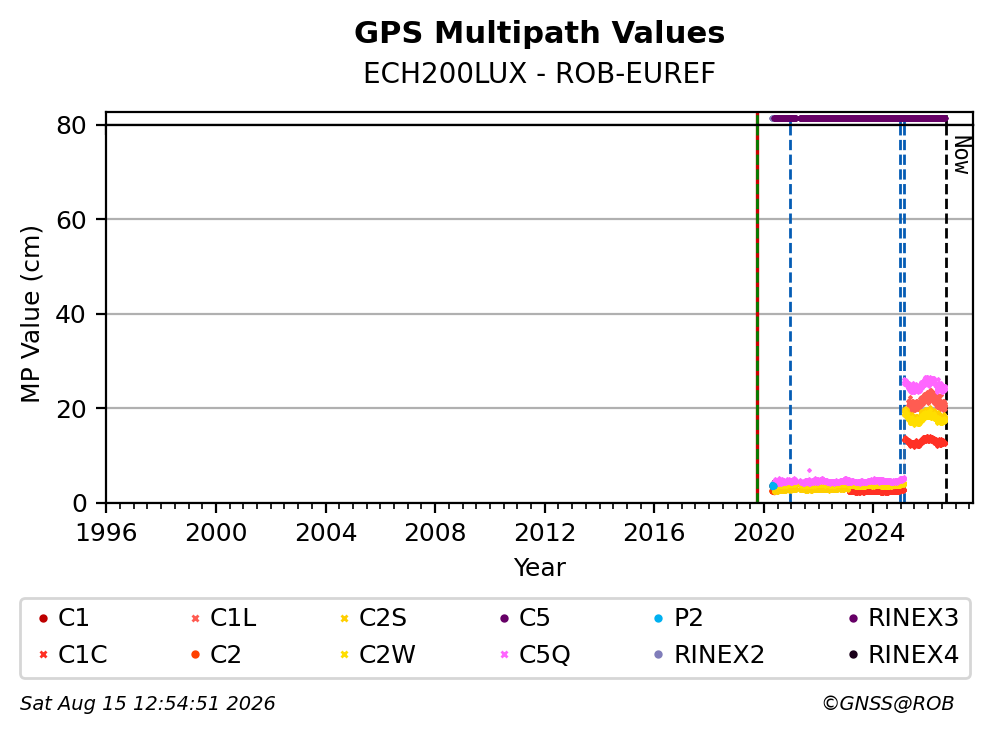
Task: Click the 60 y-axis tick label
Action: click(71, 220)
